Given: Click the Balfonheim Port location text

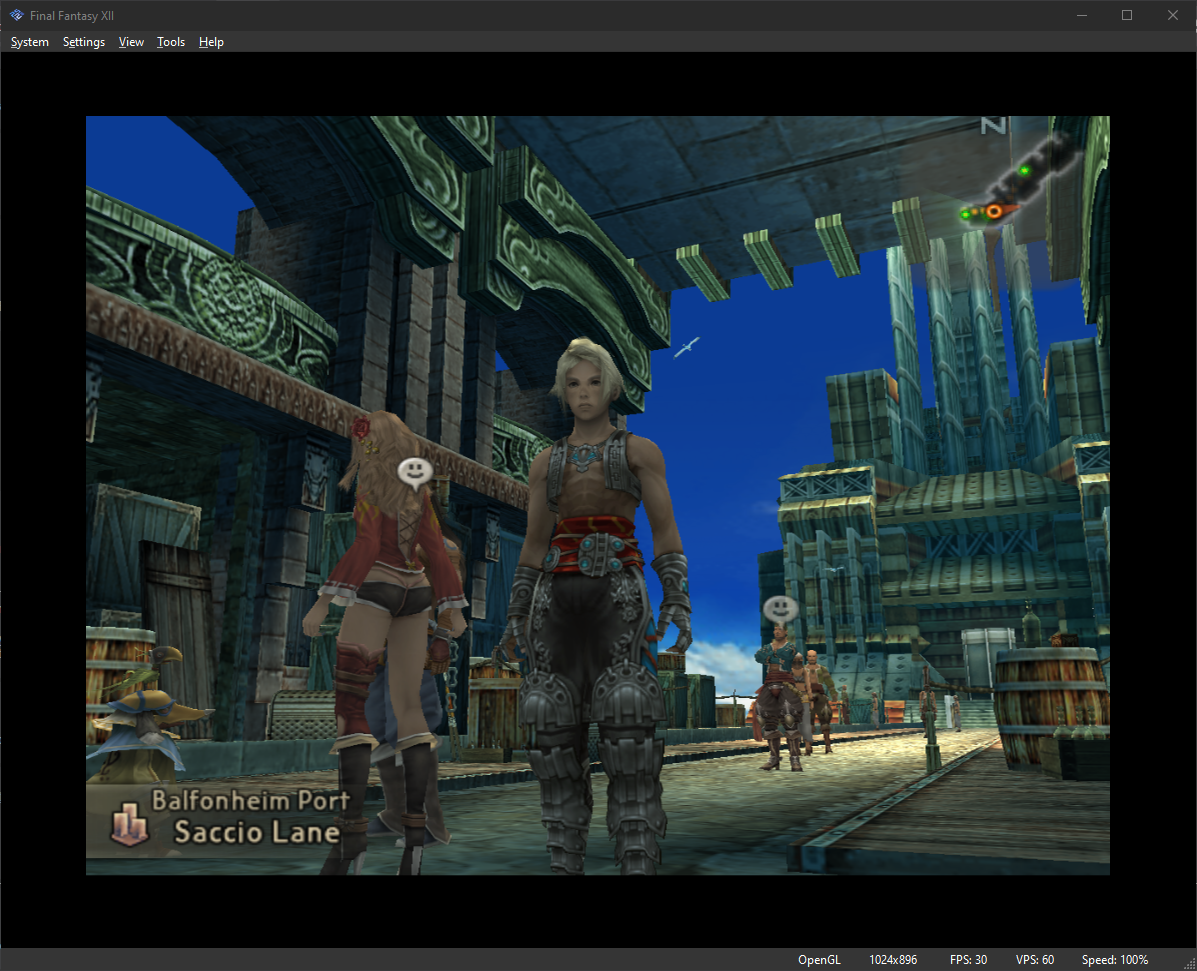Looking at the screenshot, I should coord(250,800).
